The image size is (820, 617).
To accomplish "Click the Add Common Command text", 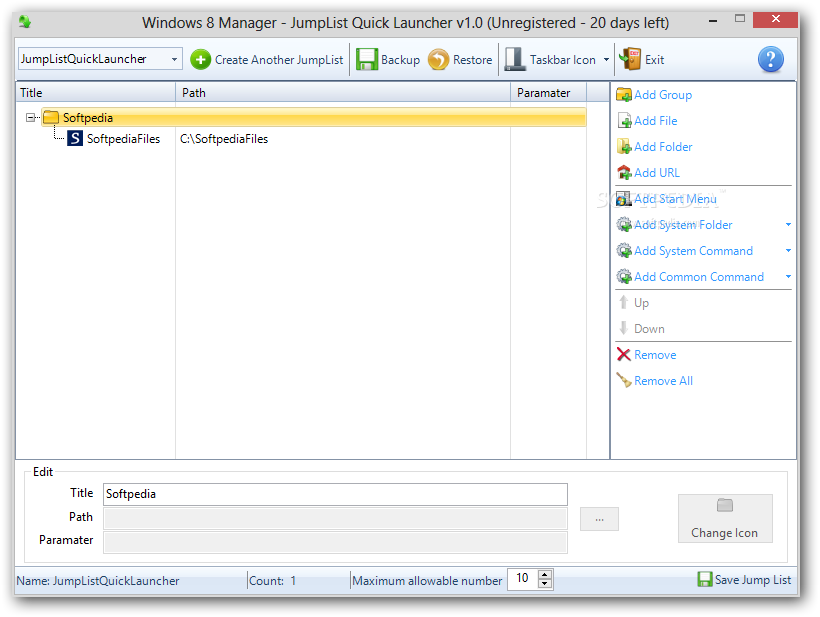I will click(699, 277).
